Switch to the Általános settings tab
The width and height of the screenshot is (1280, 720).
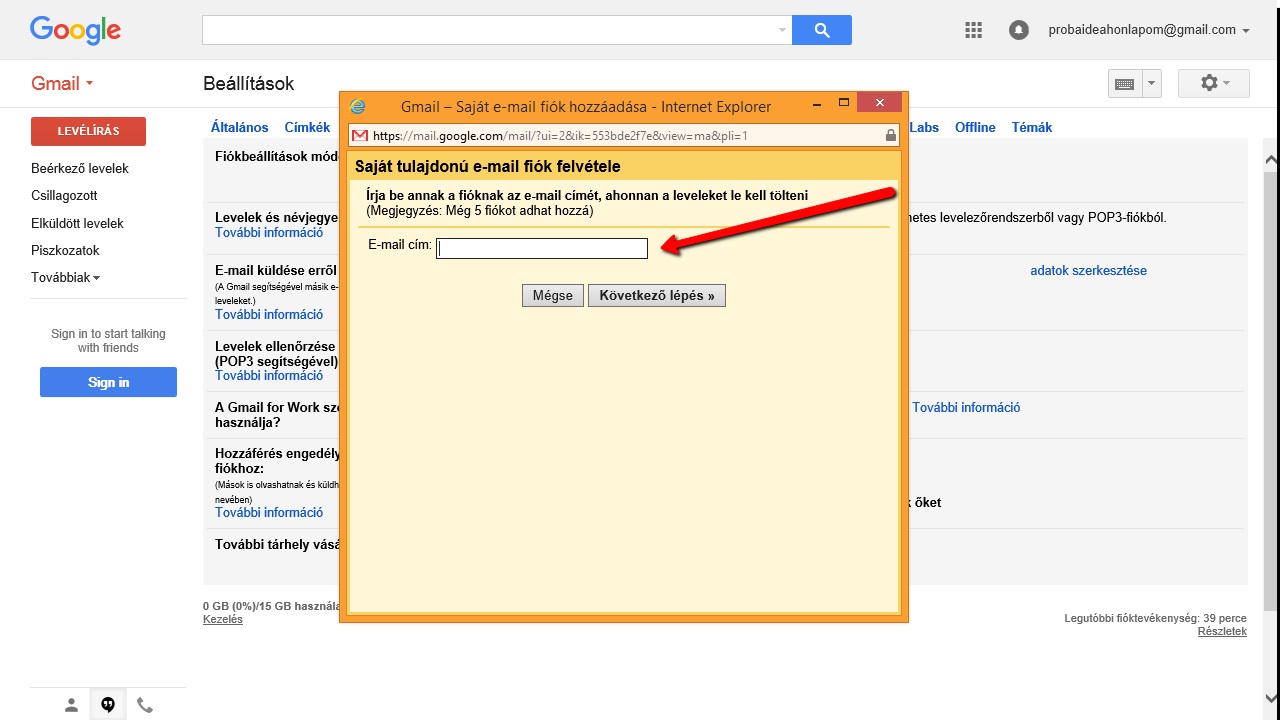coord(240,127)
